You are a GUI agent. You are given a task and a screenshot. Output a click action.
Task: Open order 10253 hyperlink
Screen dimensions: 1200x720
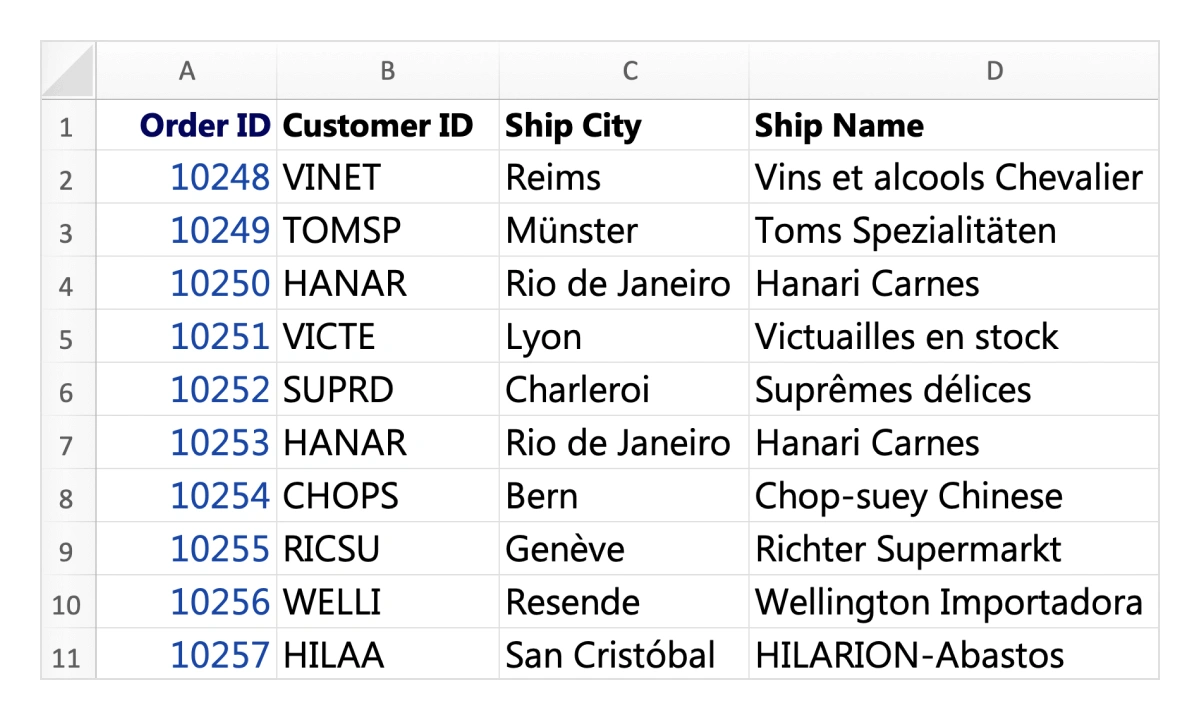pos(220,442)
